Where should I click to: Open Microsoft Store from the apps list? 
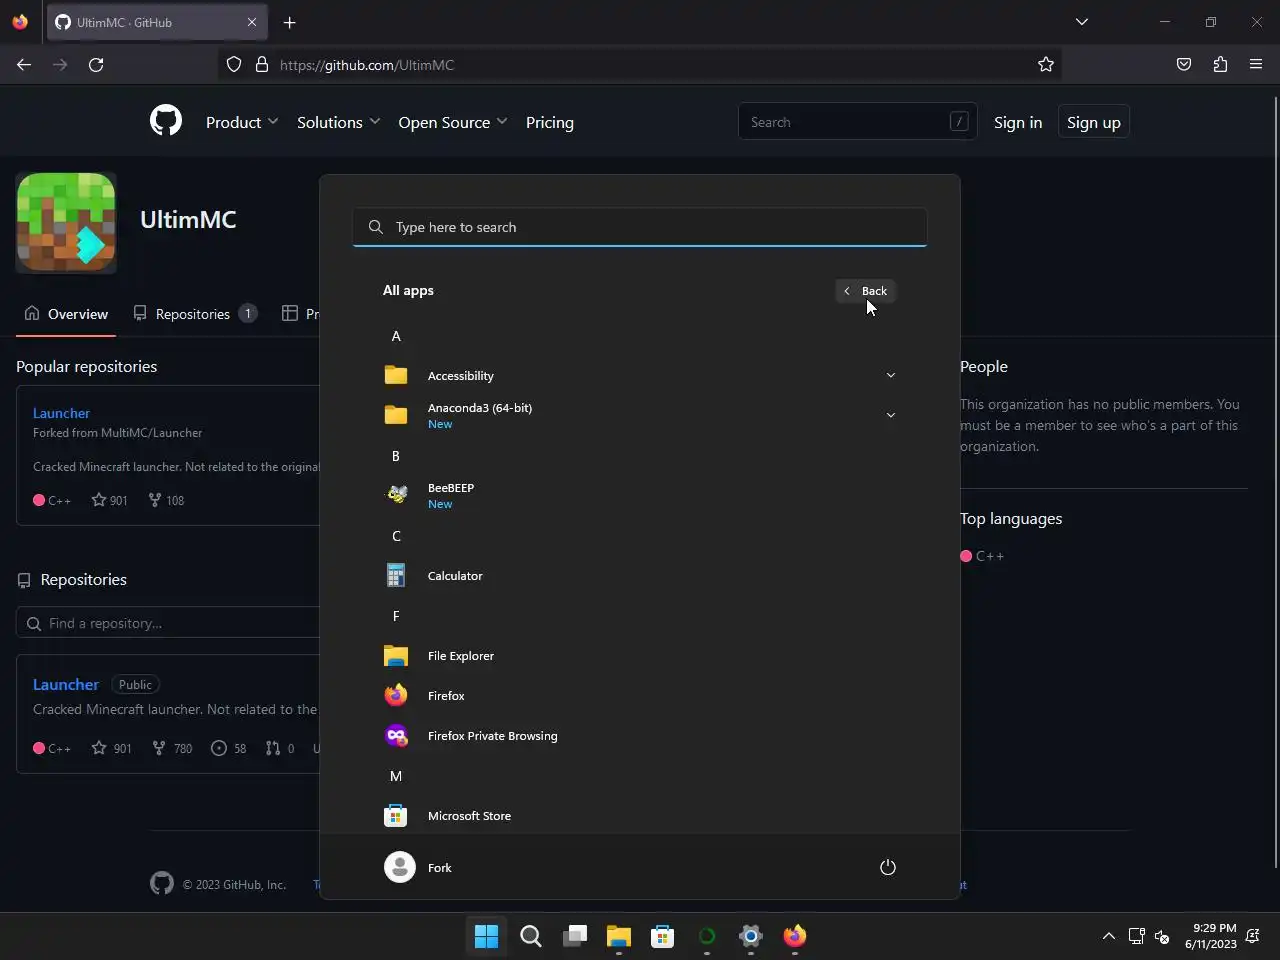click(640, 816)
